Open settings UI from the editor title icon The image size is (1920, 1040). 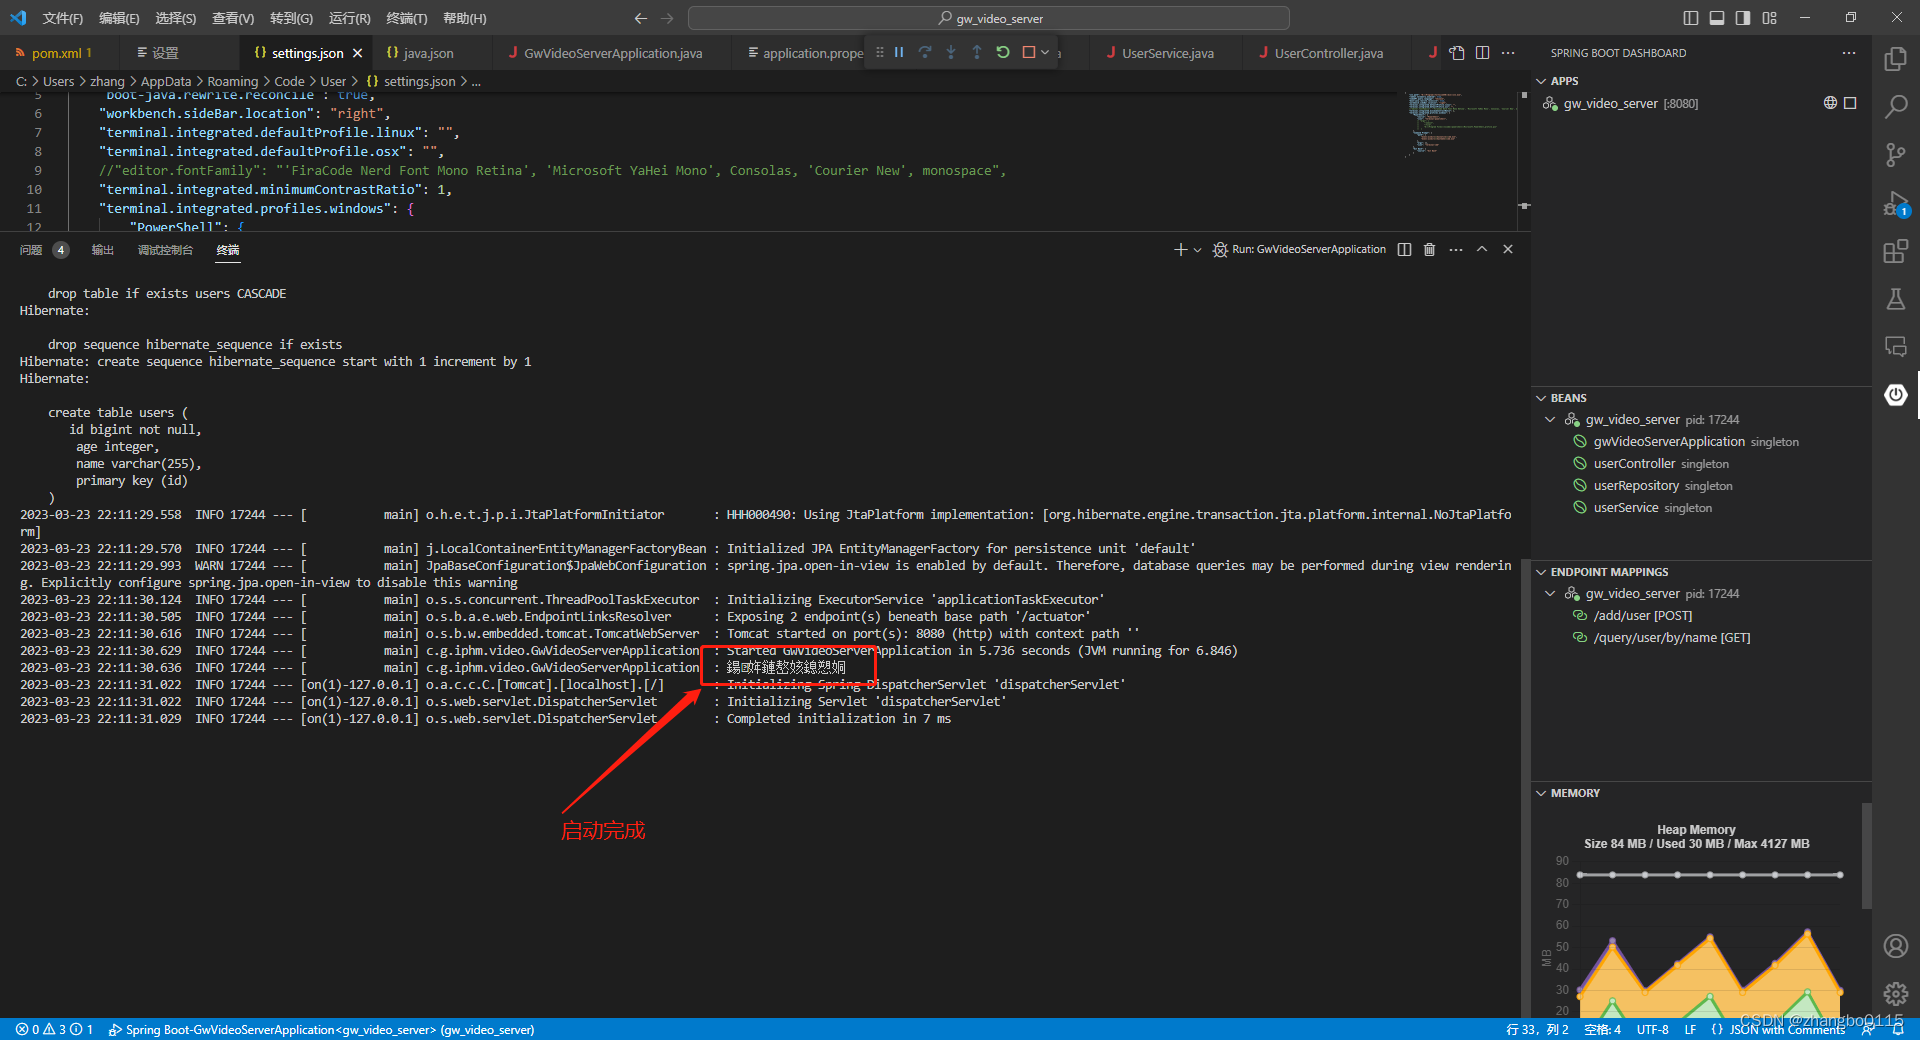tap(1457, 53)
